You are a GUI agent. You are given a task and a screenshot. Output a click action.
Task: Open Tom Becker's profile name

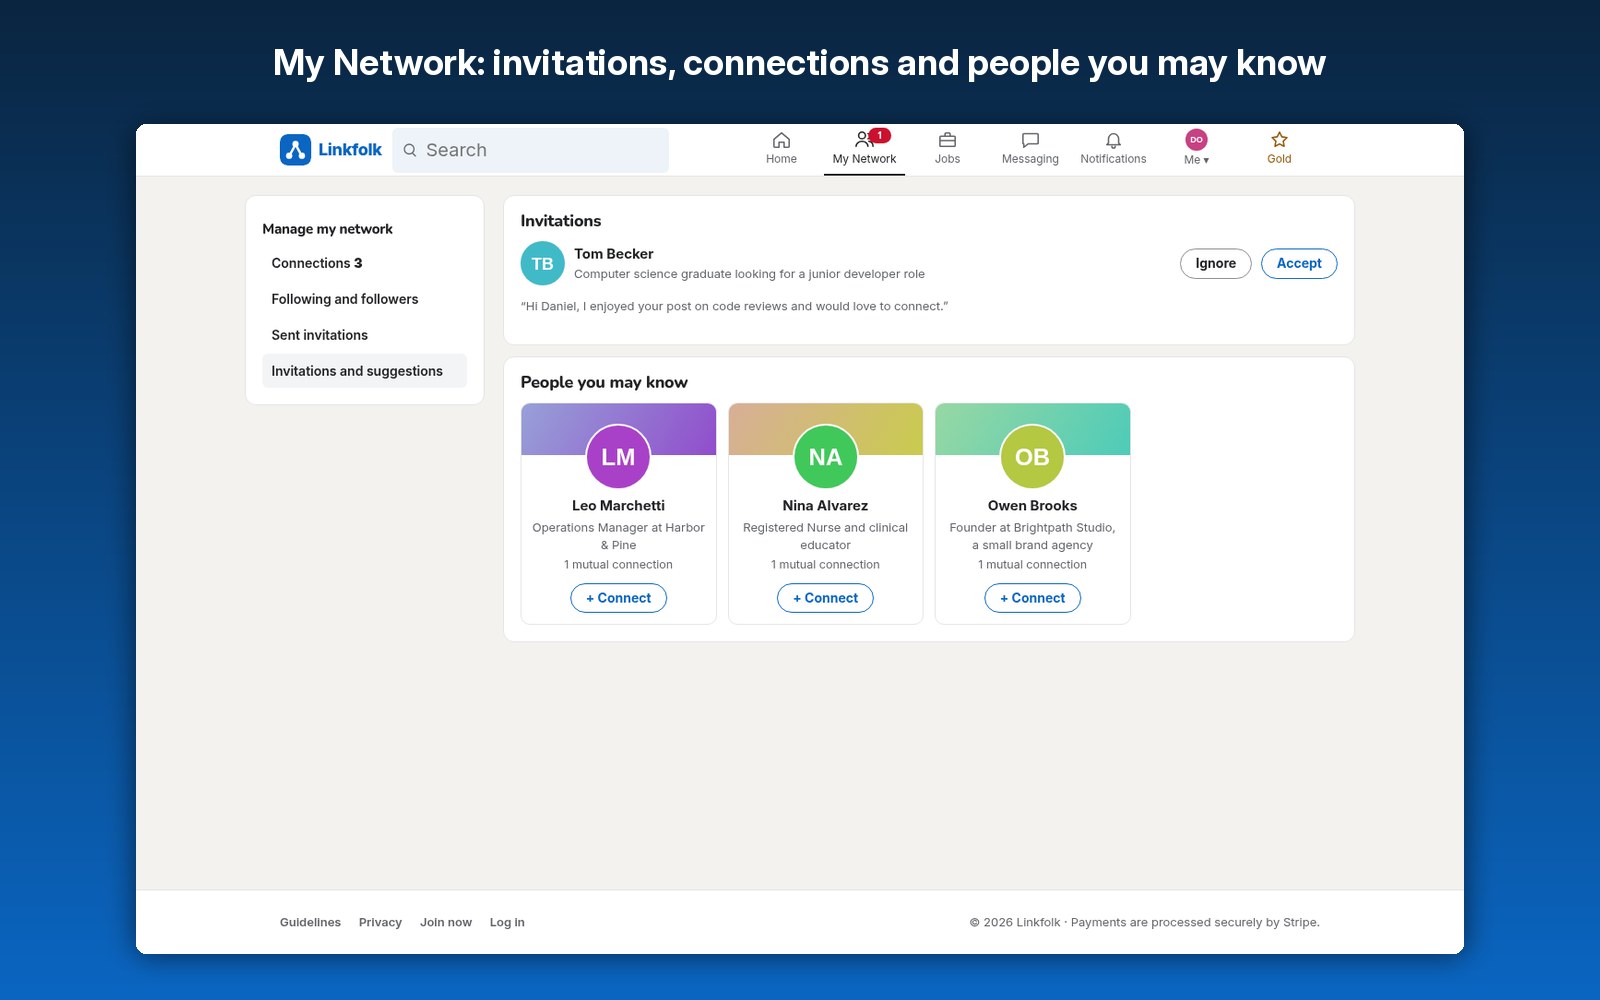coord(614,254)
